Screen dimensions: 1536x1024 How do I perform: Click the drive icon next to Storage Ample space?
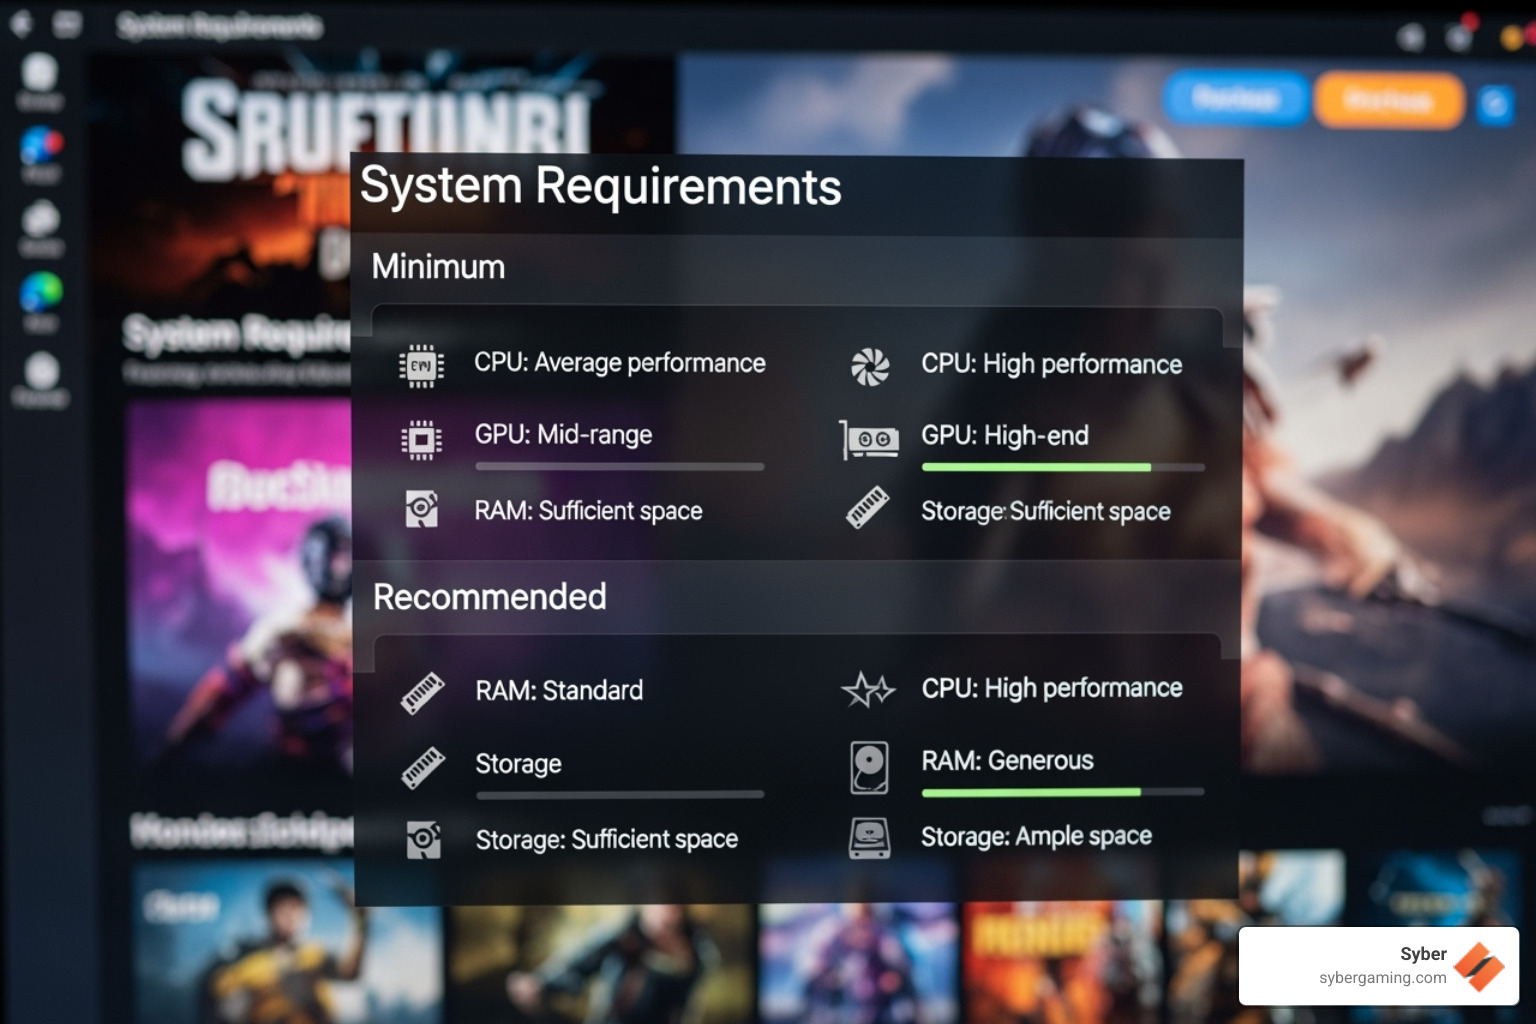[869, 838]
